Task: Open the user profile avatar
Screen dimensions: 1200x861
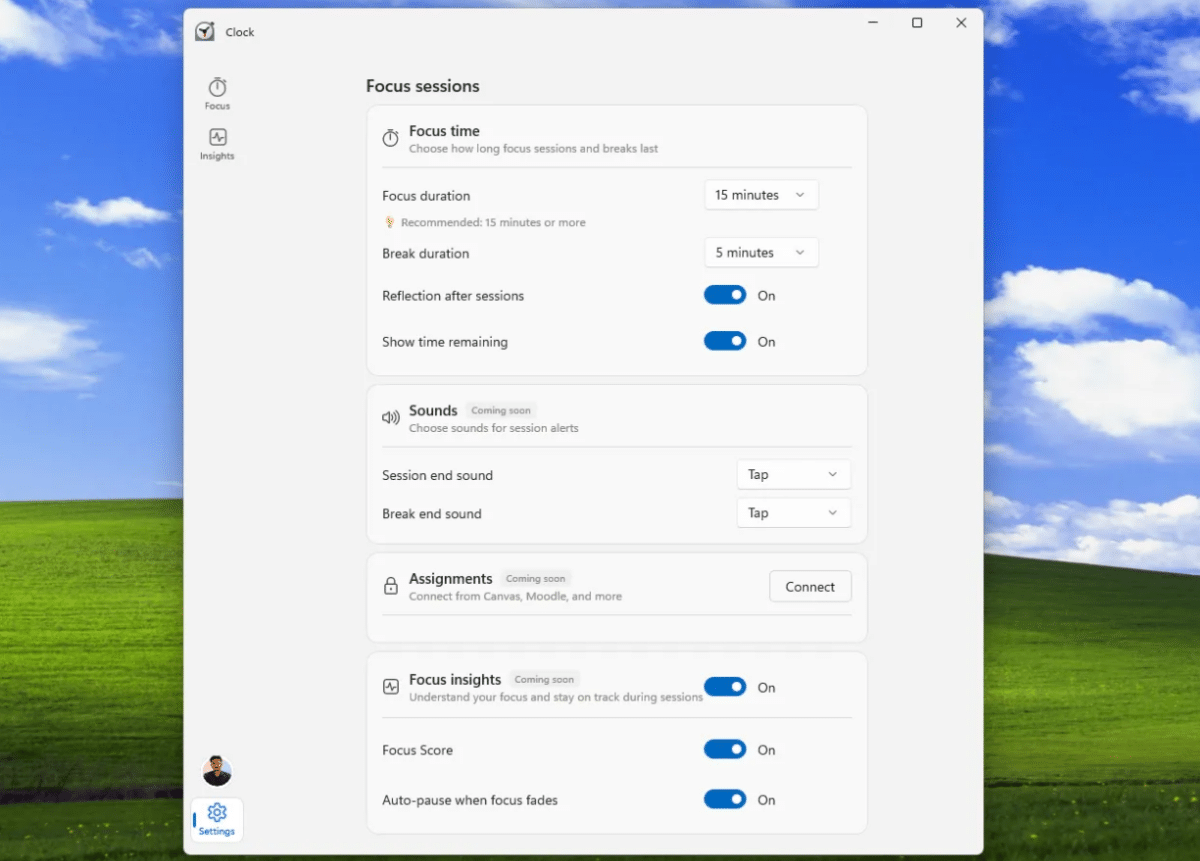Action: click(x=217, y=771)
